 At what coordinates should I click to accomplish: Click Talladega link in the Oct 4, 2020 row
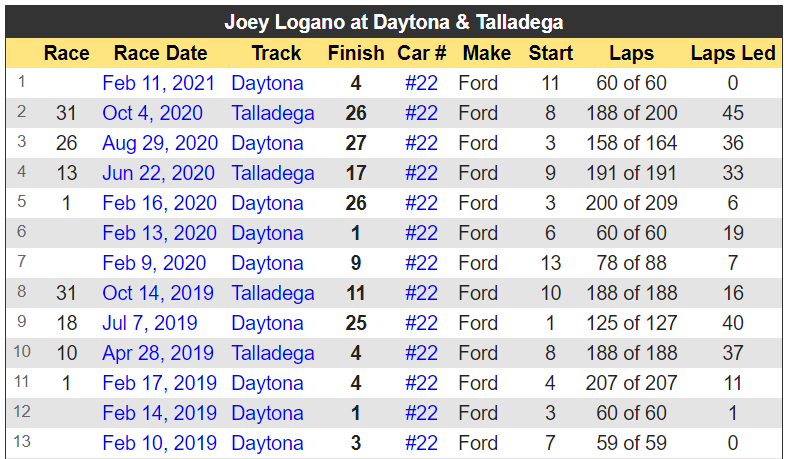(x=272, y=113)
